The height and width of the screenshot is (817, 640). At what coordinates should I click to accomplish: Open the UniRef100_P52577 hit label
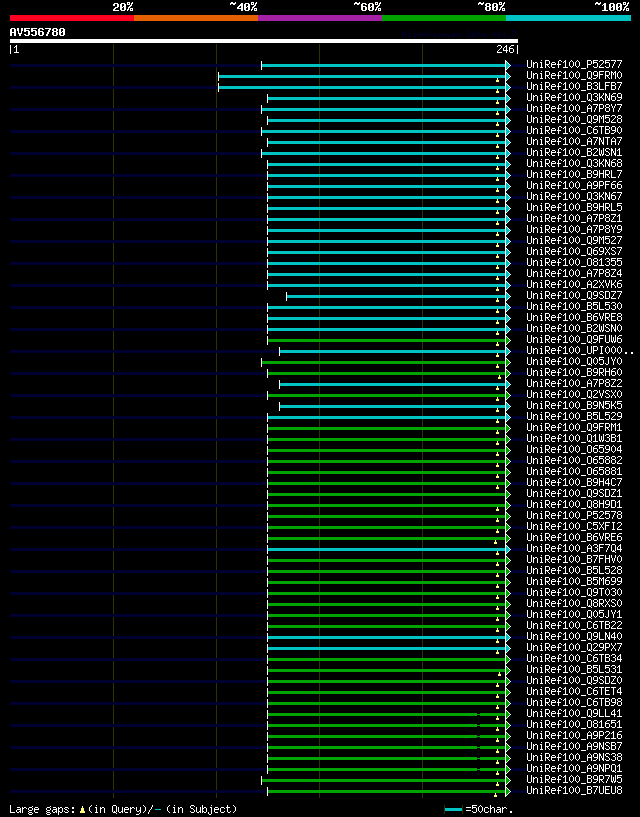574,64
